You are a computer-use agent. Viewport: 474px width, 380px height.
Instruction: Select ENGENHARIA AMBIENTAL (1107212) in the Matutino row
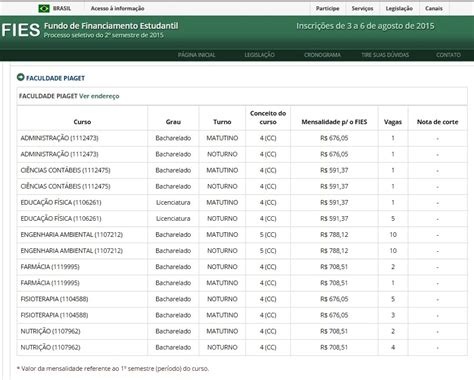72,235
